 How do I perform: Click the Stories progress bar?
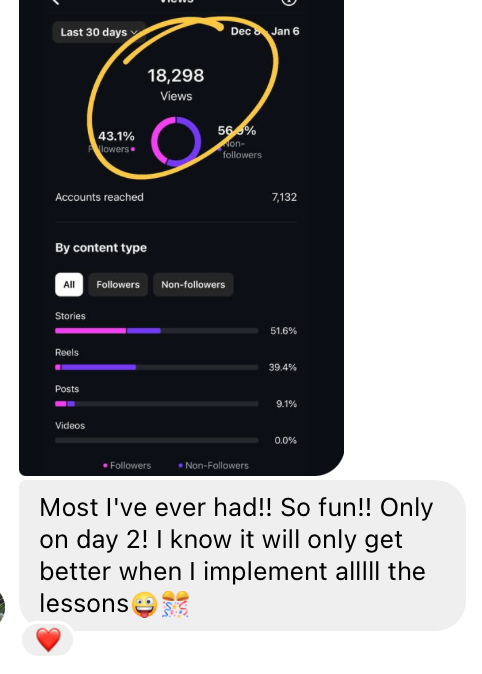(x=157, y=331)
